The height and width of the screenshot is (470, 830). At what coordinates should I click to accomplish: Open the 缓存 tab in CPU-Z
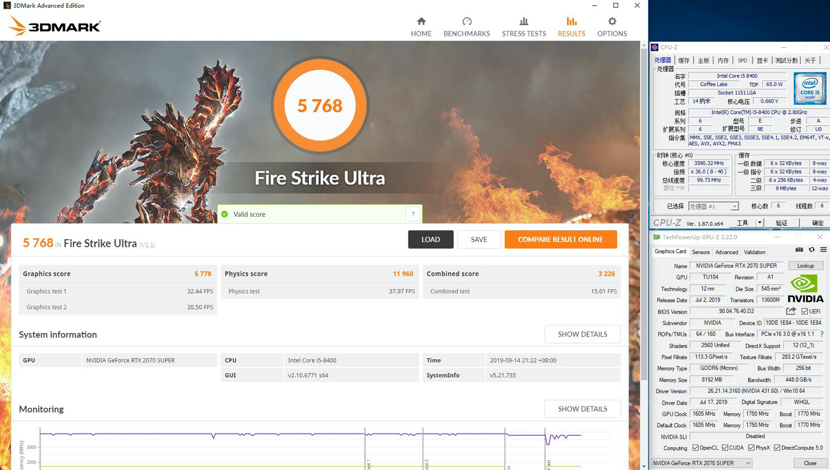click(x=684, y=60)
